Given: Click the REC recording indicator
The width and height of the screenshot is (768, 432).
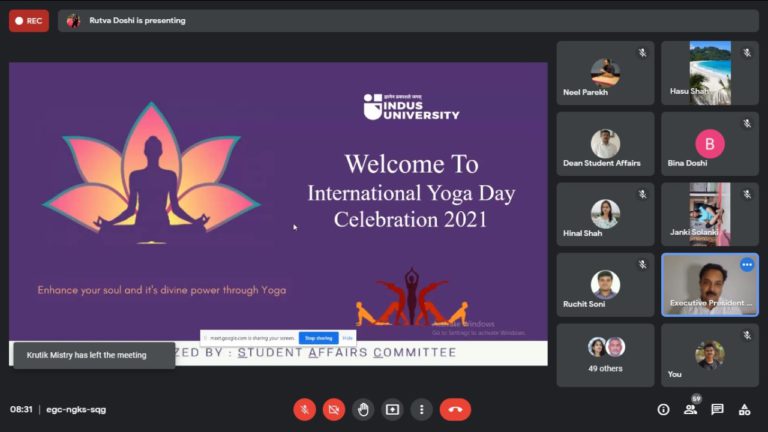Looking at the screenshot, I should pos(29,21).
